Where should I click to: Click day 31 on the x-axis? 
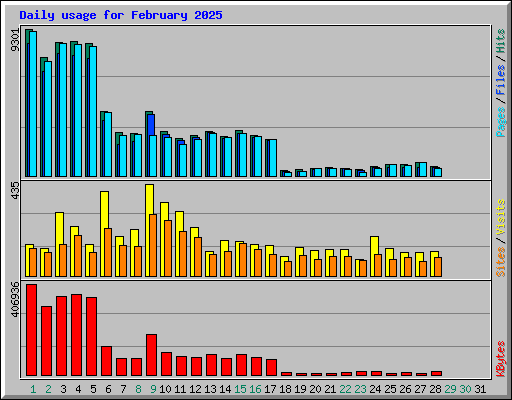pos(480,389)
